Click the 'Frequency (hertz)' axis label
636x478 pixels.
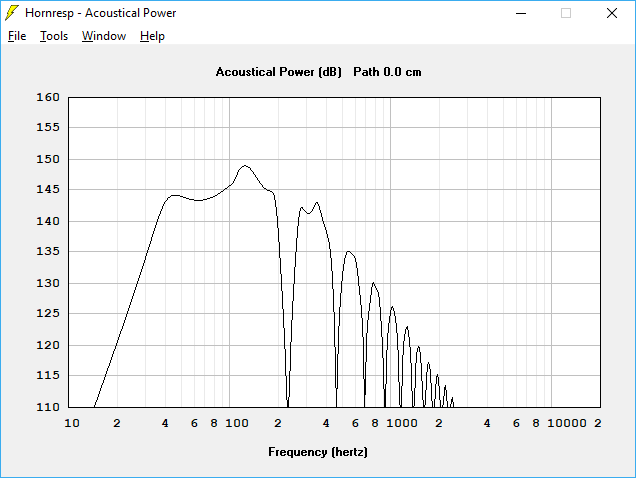(318, 452)
